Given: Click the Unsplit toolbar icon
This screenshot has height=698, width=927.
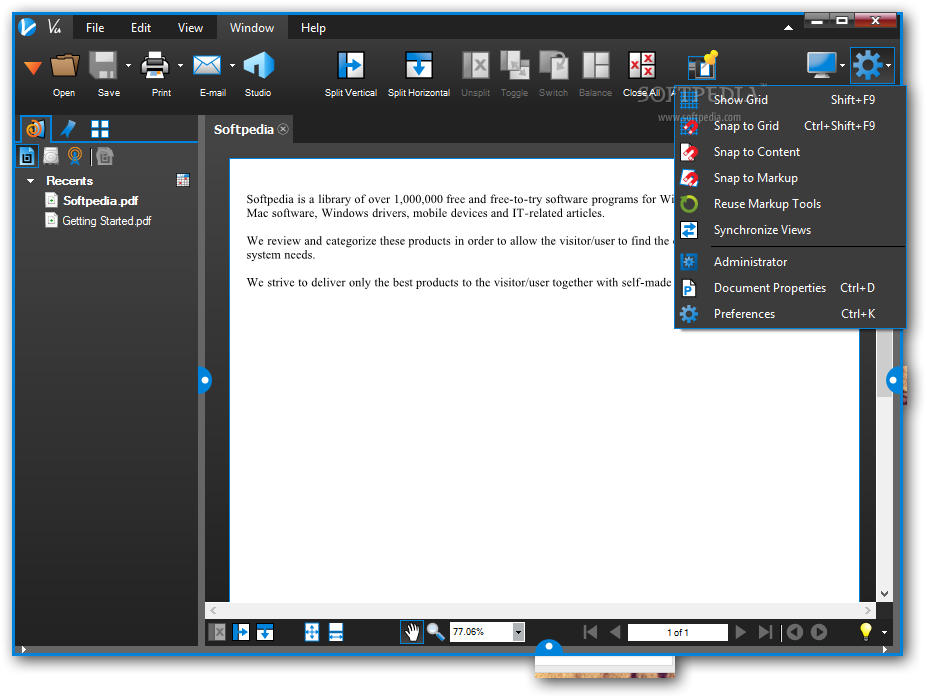Looking at the screenshot, I should tap(475, 65).
